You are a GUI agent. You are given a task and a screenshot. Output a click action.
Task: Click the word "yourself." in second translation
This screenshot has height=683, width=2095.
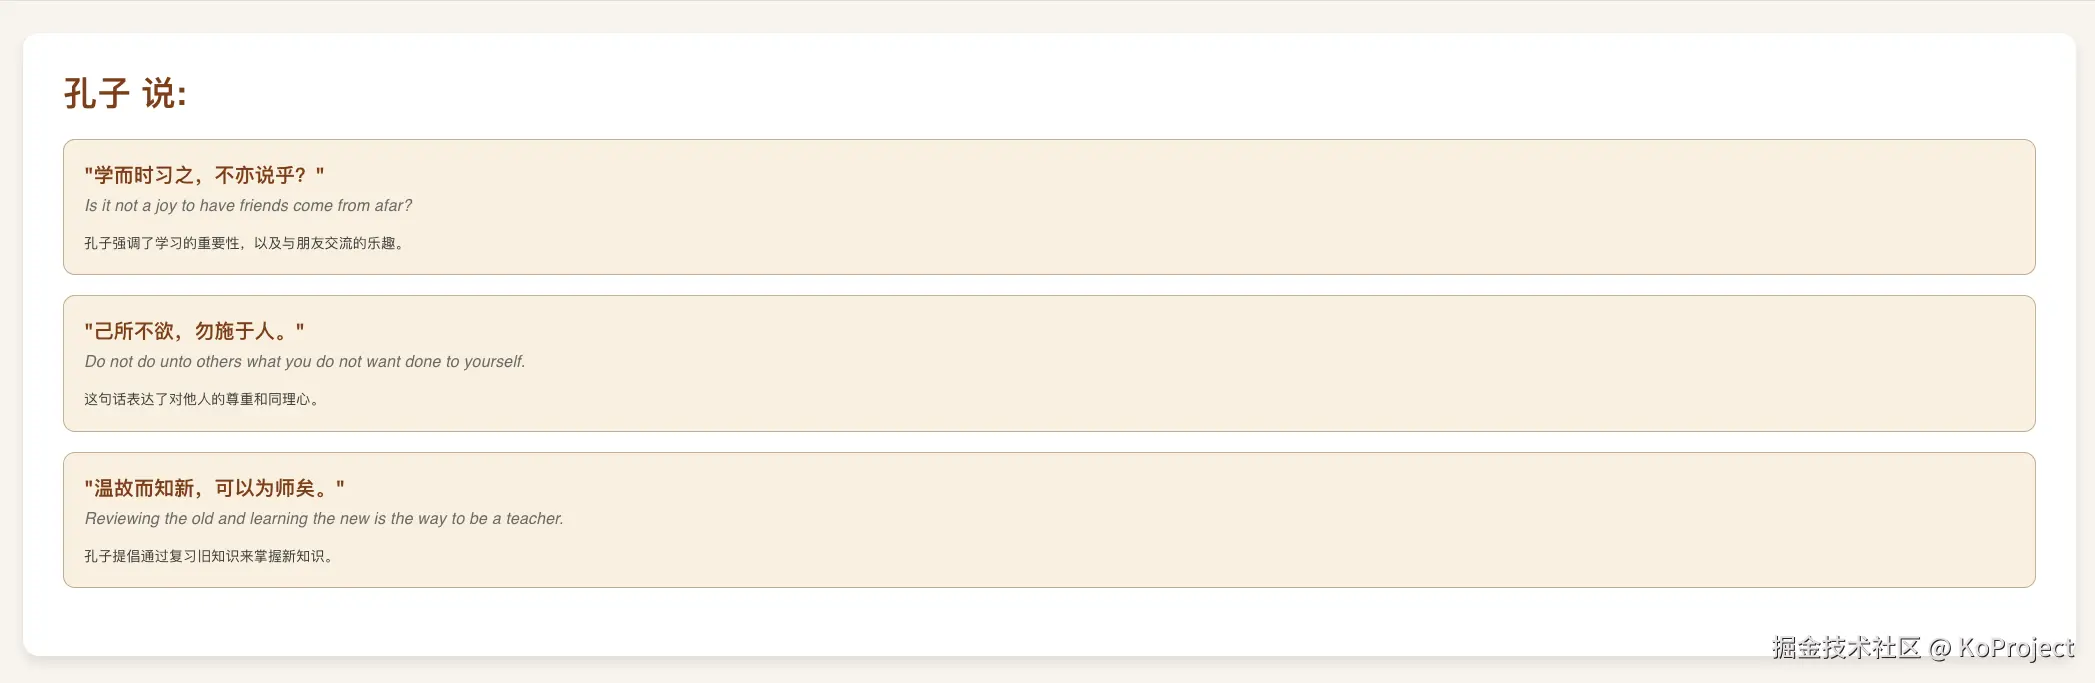pos(494,362)
